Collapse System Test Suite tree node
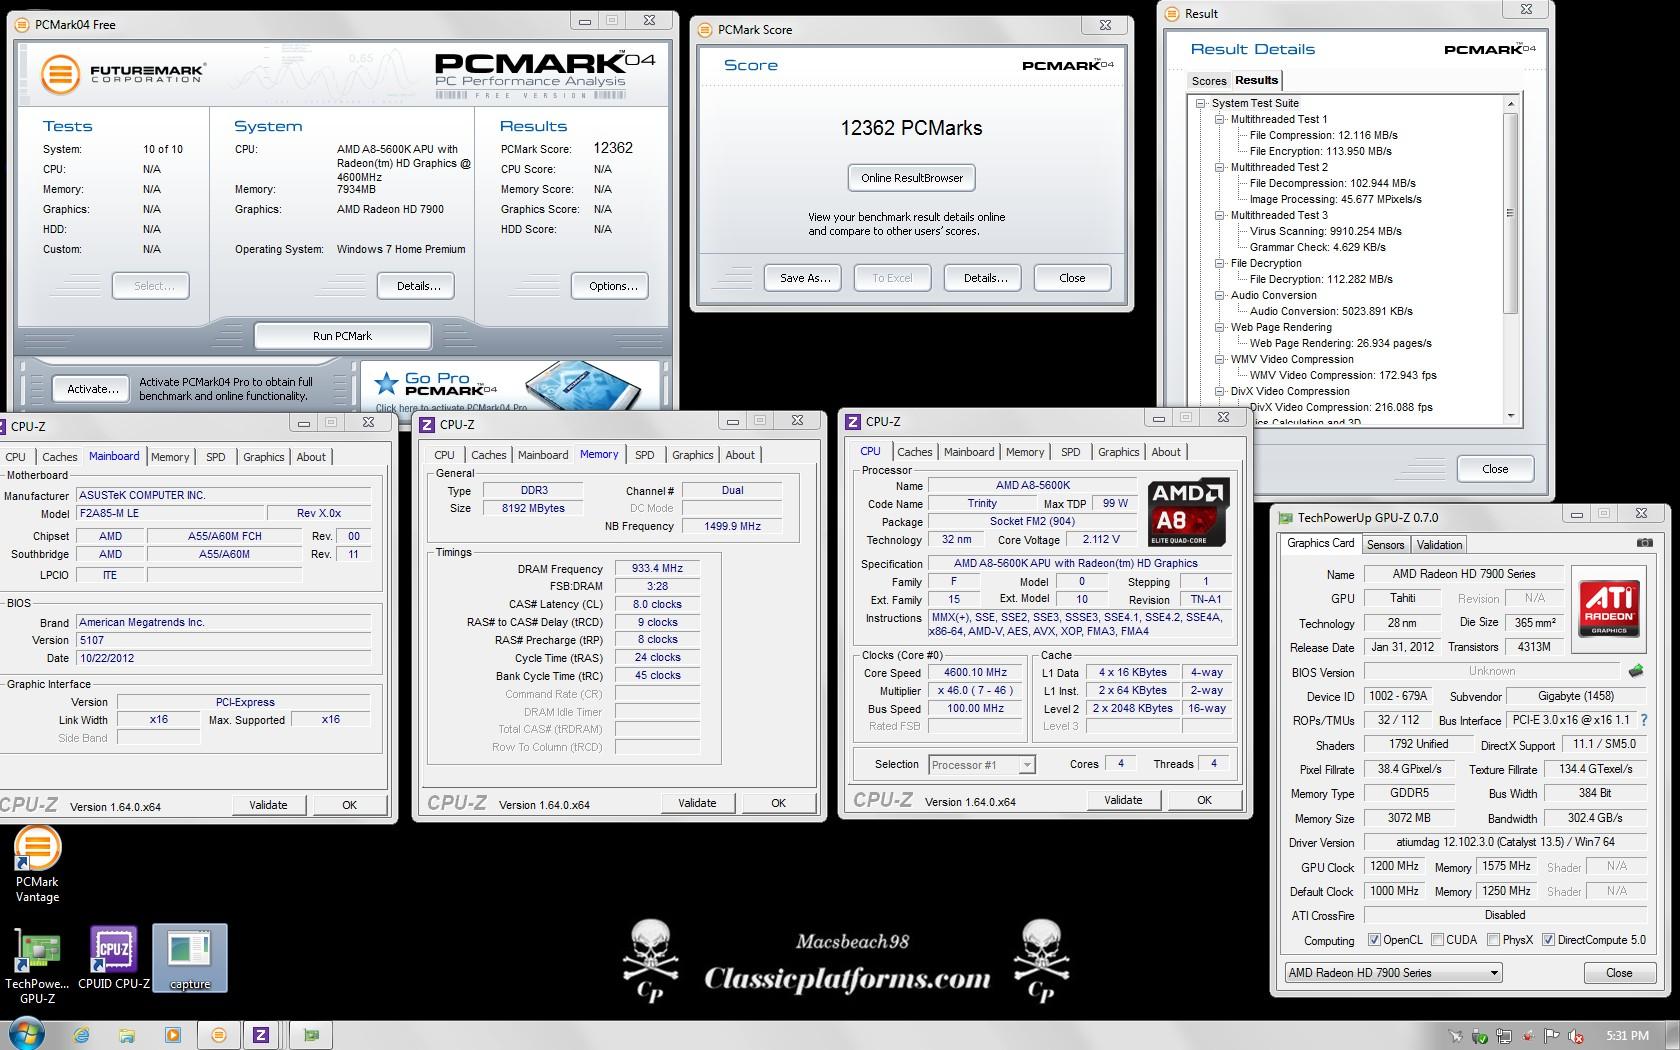 (1201, 103)
